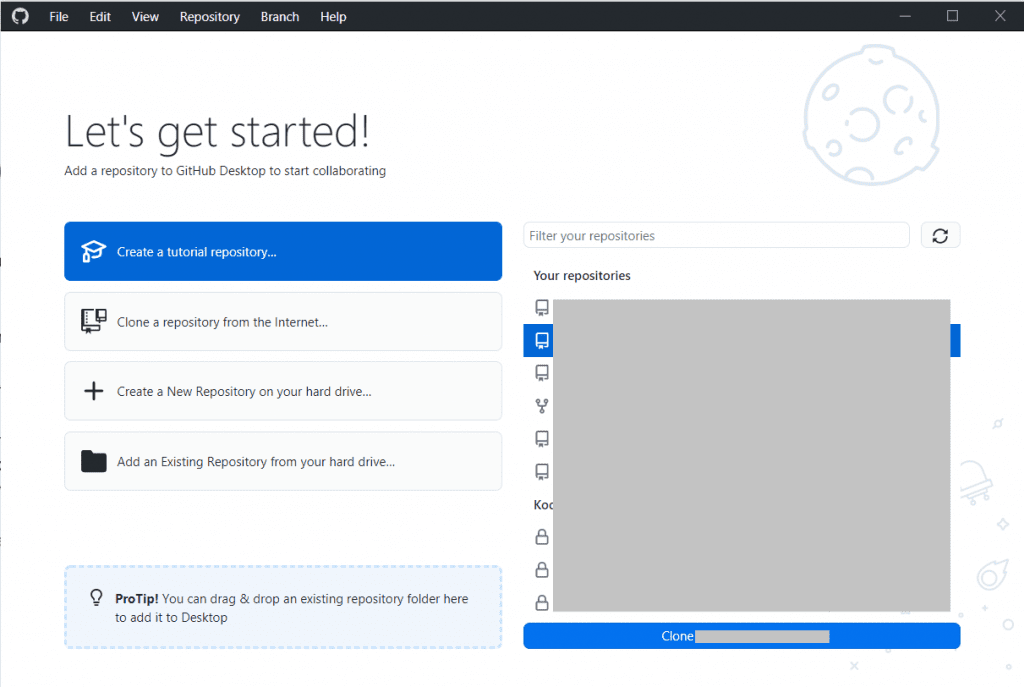The height and width of the screenshot is (687, 1024).
Task: Select the highlighted repository in the list
Action: 740,340
